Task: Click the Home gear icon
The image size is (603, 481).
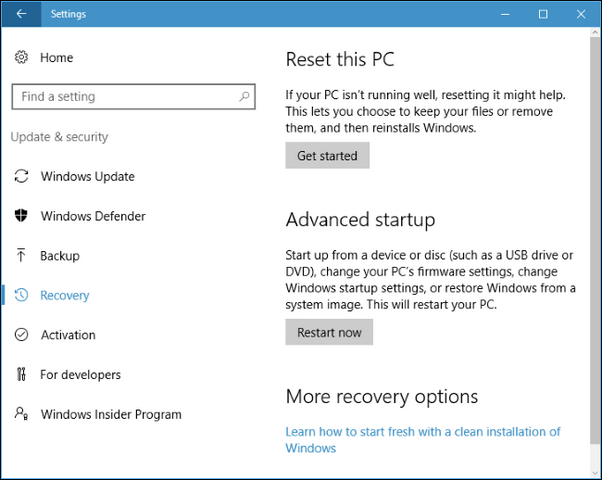Action: (x=21, y=57)
